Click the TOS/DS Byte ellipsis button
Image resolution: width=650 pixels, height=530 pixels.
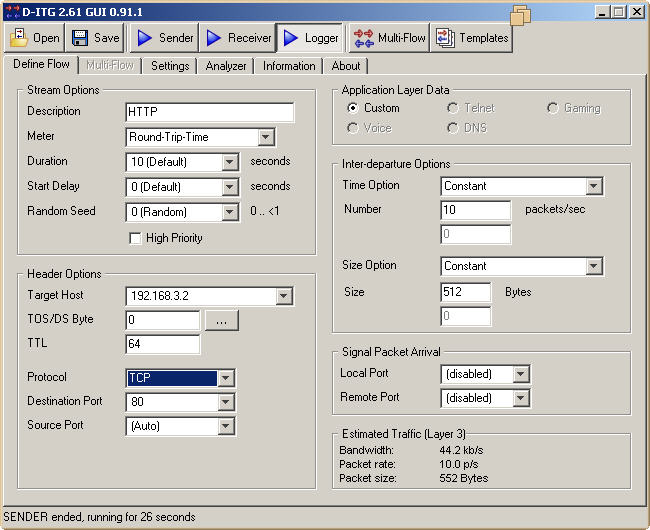[222, 321]
